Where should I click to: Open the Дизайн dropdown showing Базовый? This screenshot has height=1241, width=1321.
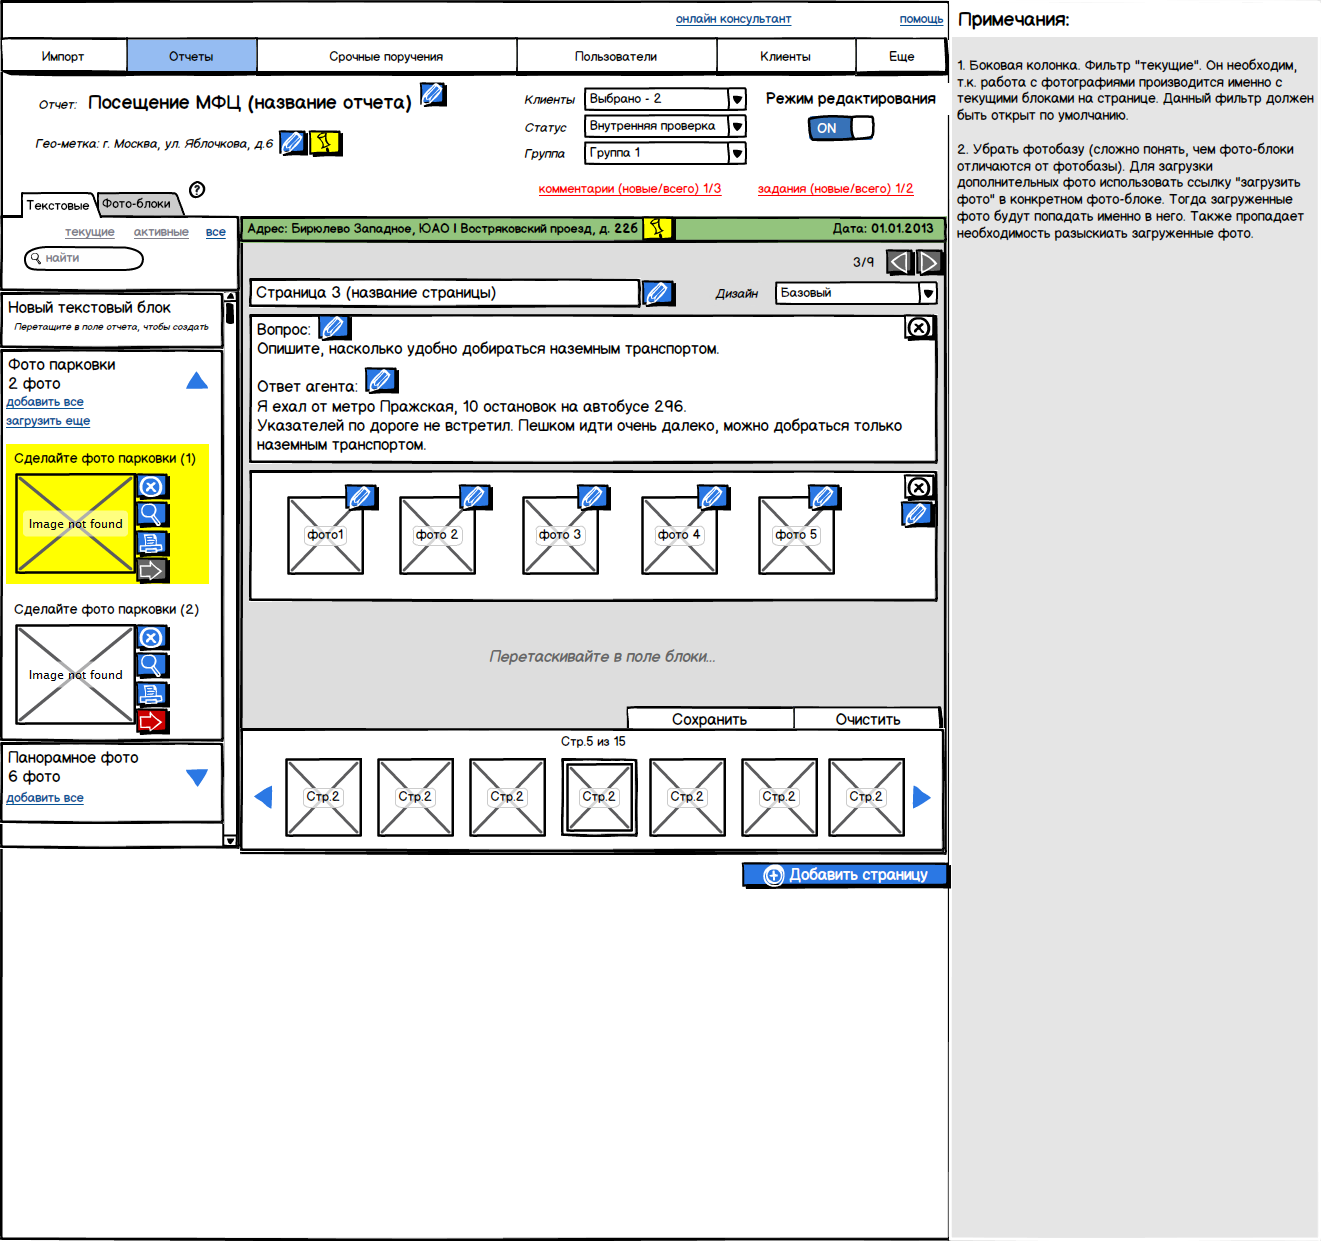coord(927,293)
